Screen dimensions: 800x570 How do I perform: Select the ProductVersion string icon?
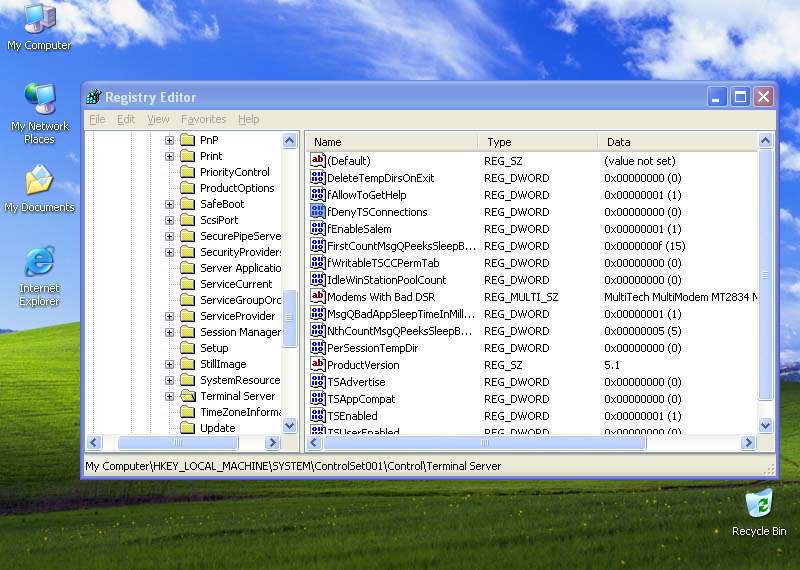(x=317, y=364)
